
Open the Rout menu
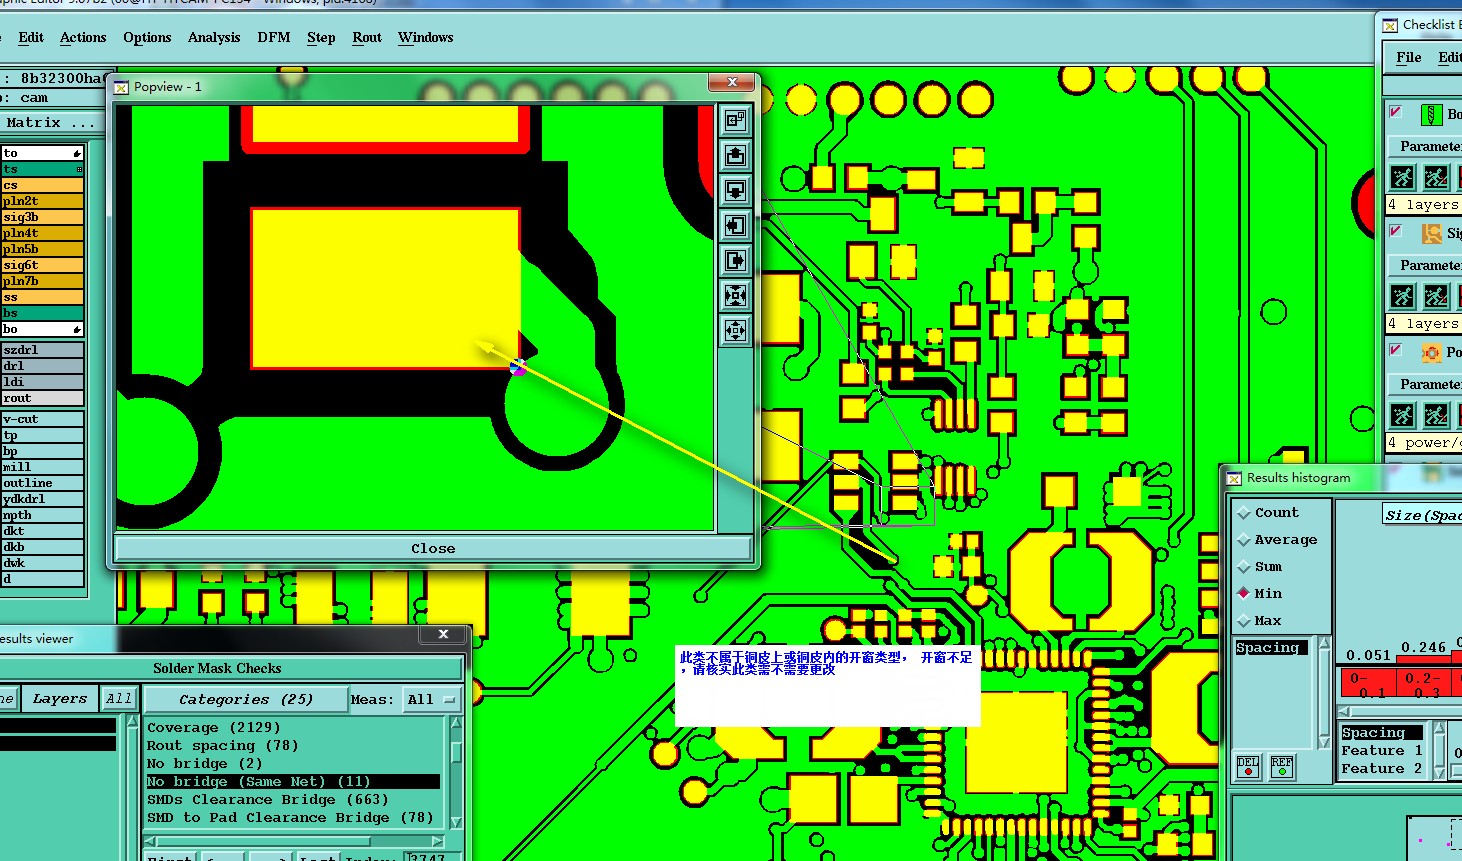click(367, 38)
